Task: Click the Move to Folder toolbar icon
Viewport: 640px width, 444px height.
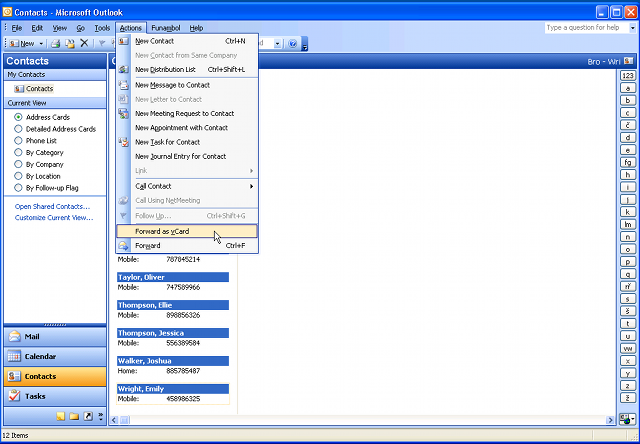Action: click(x=70, y=43)
